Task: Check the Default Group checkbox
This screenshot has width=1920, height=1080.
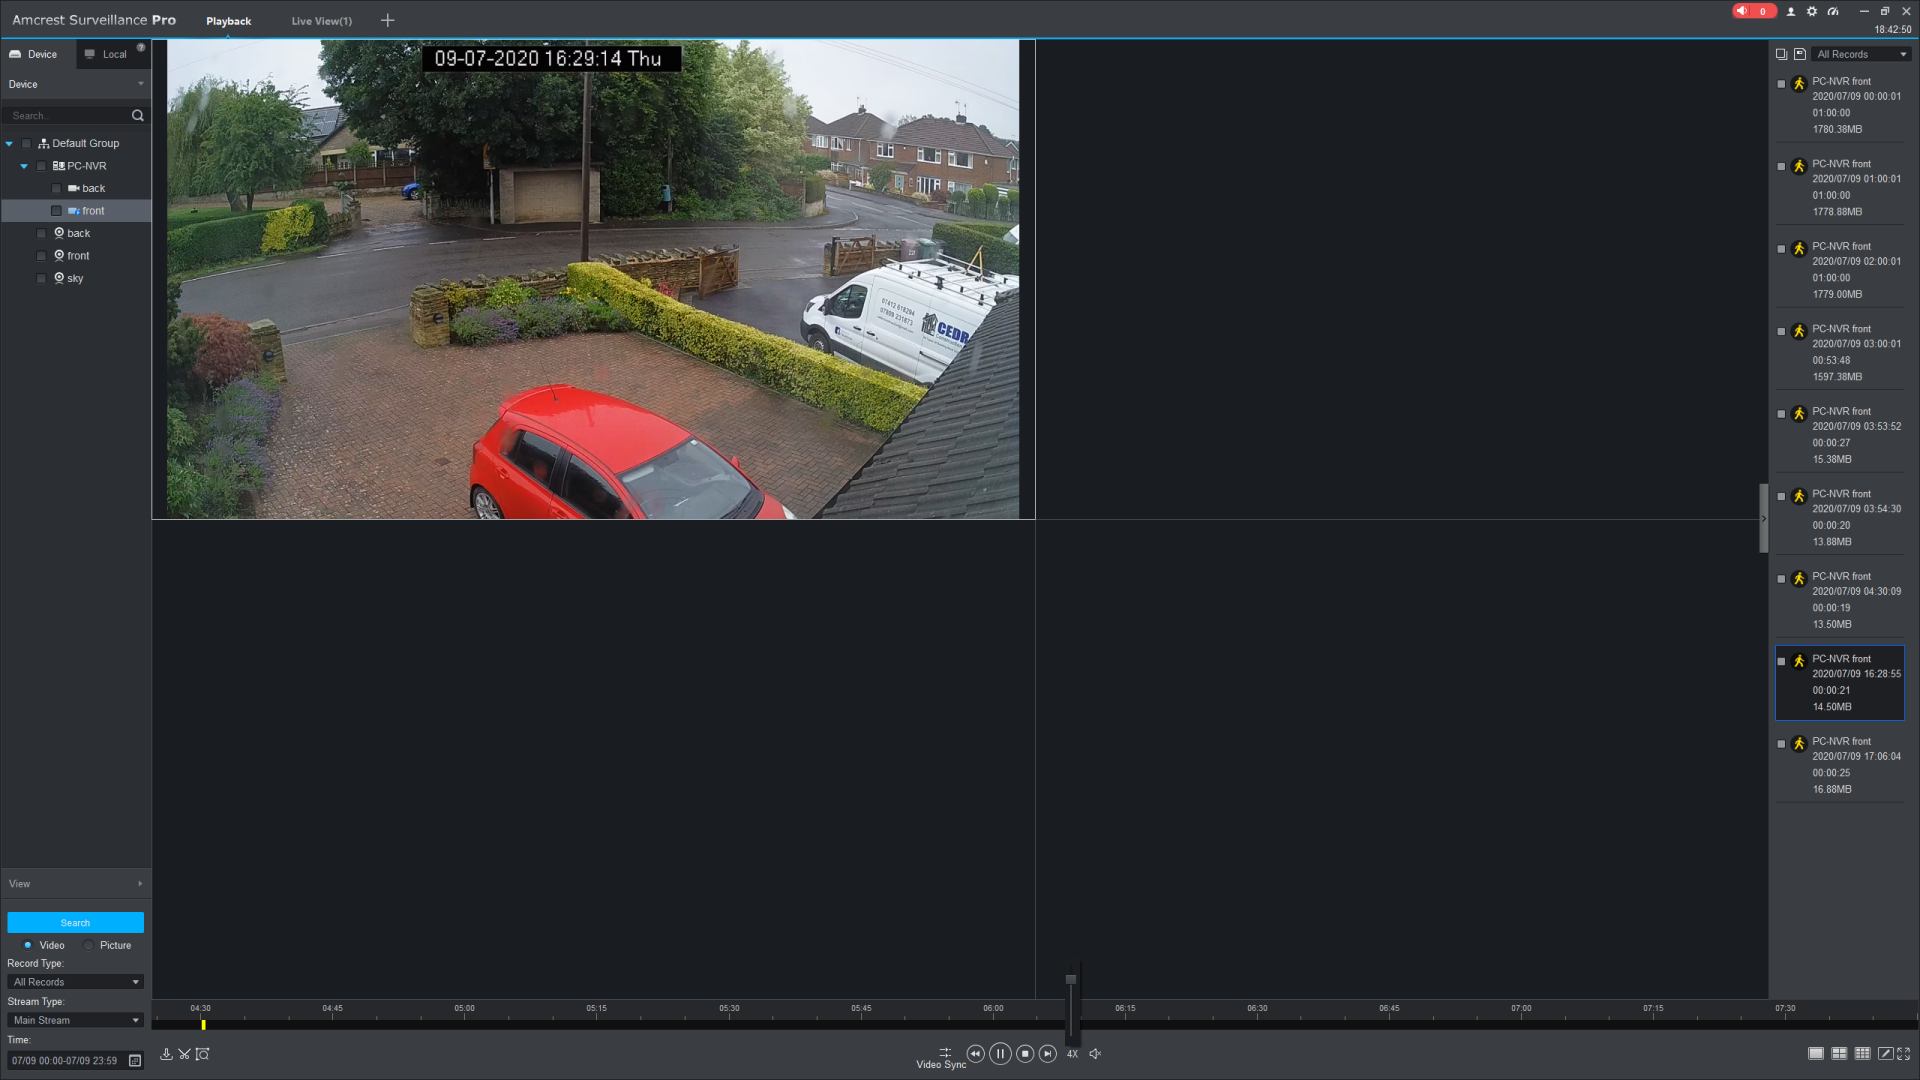Action: point(27,144)
